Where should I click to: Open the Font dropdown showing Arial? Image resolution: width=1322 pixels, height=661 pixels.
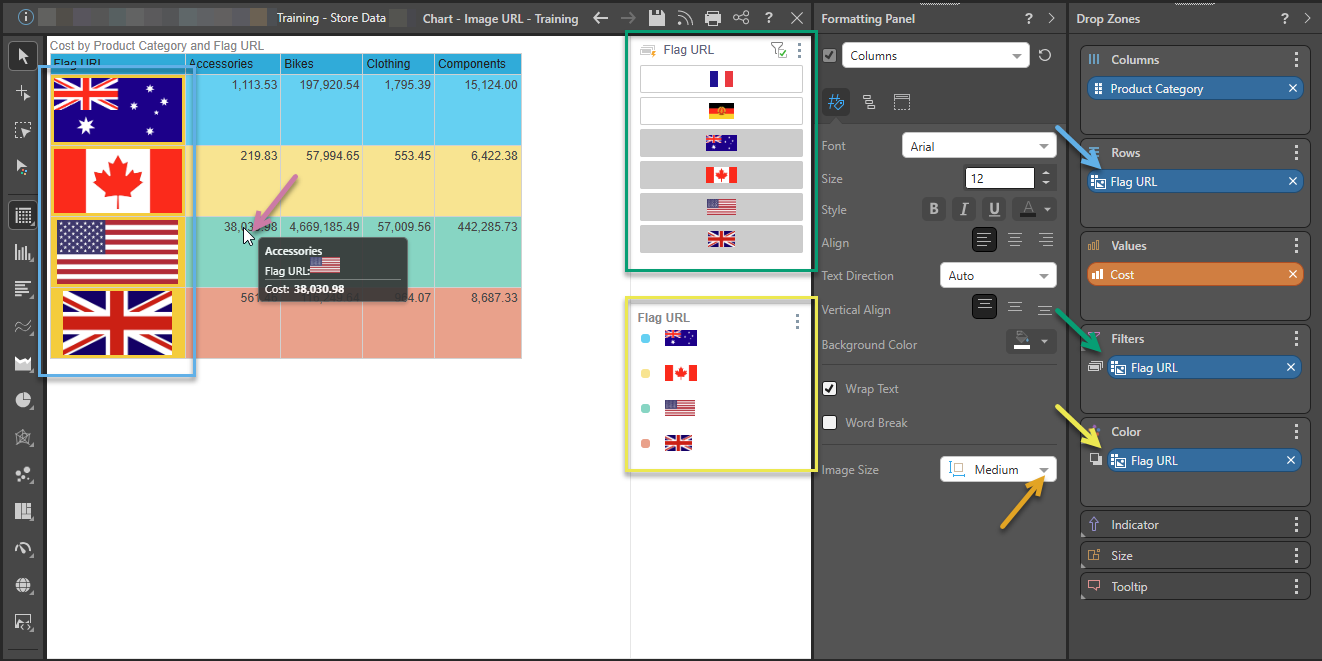(978, 146)
